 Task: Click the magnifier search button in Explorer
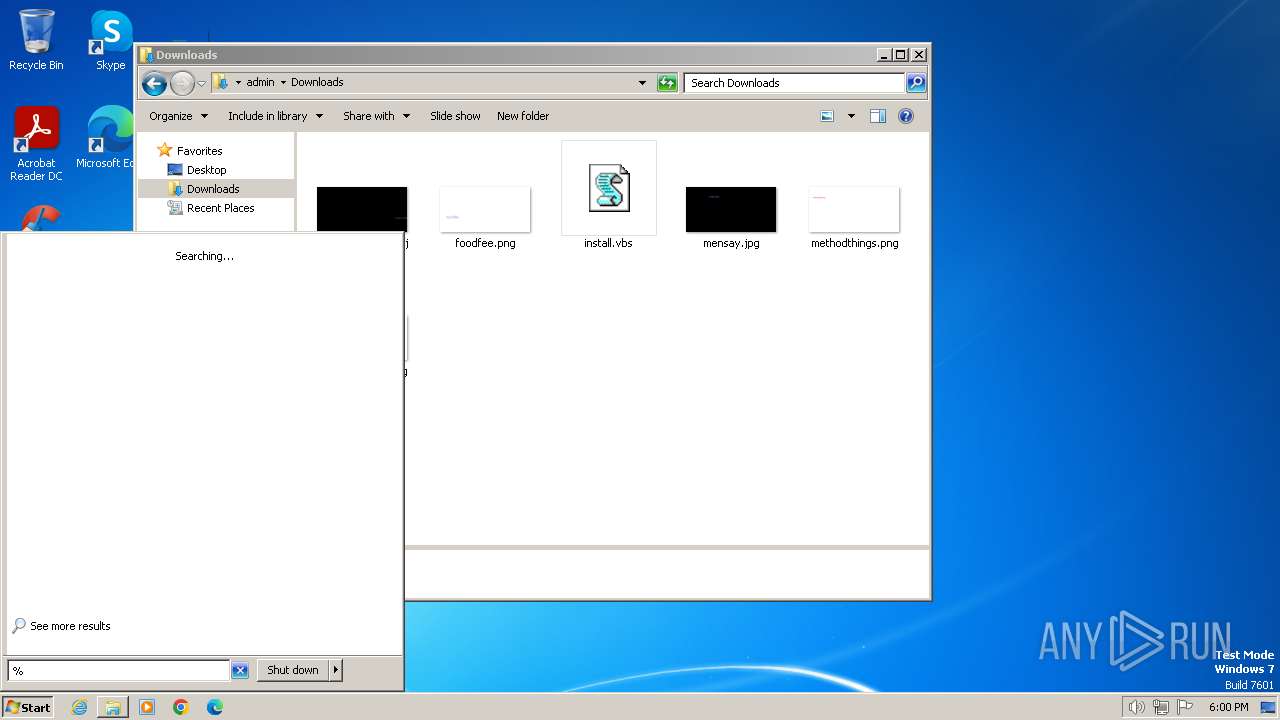pyautogui.click(x=916, y=83)
